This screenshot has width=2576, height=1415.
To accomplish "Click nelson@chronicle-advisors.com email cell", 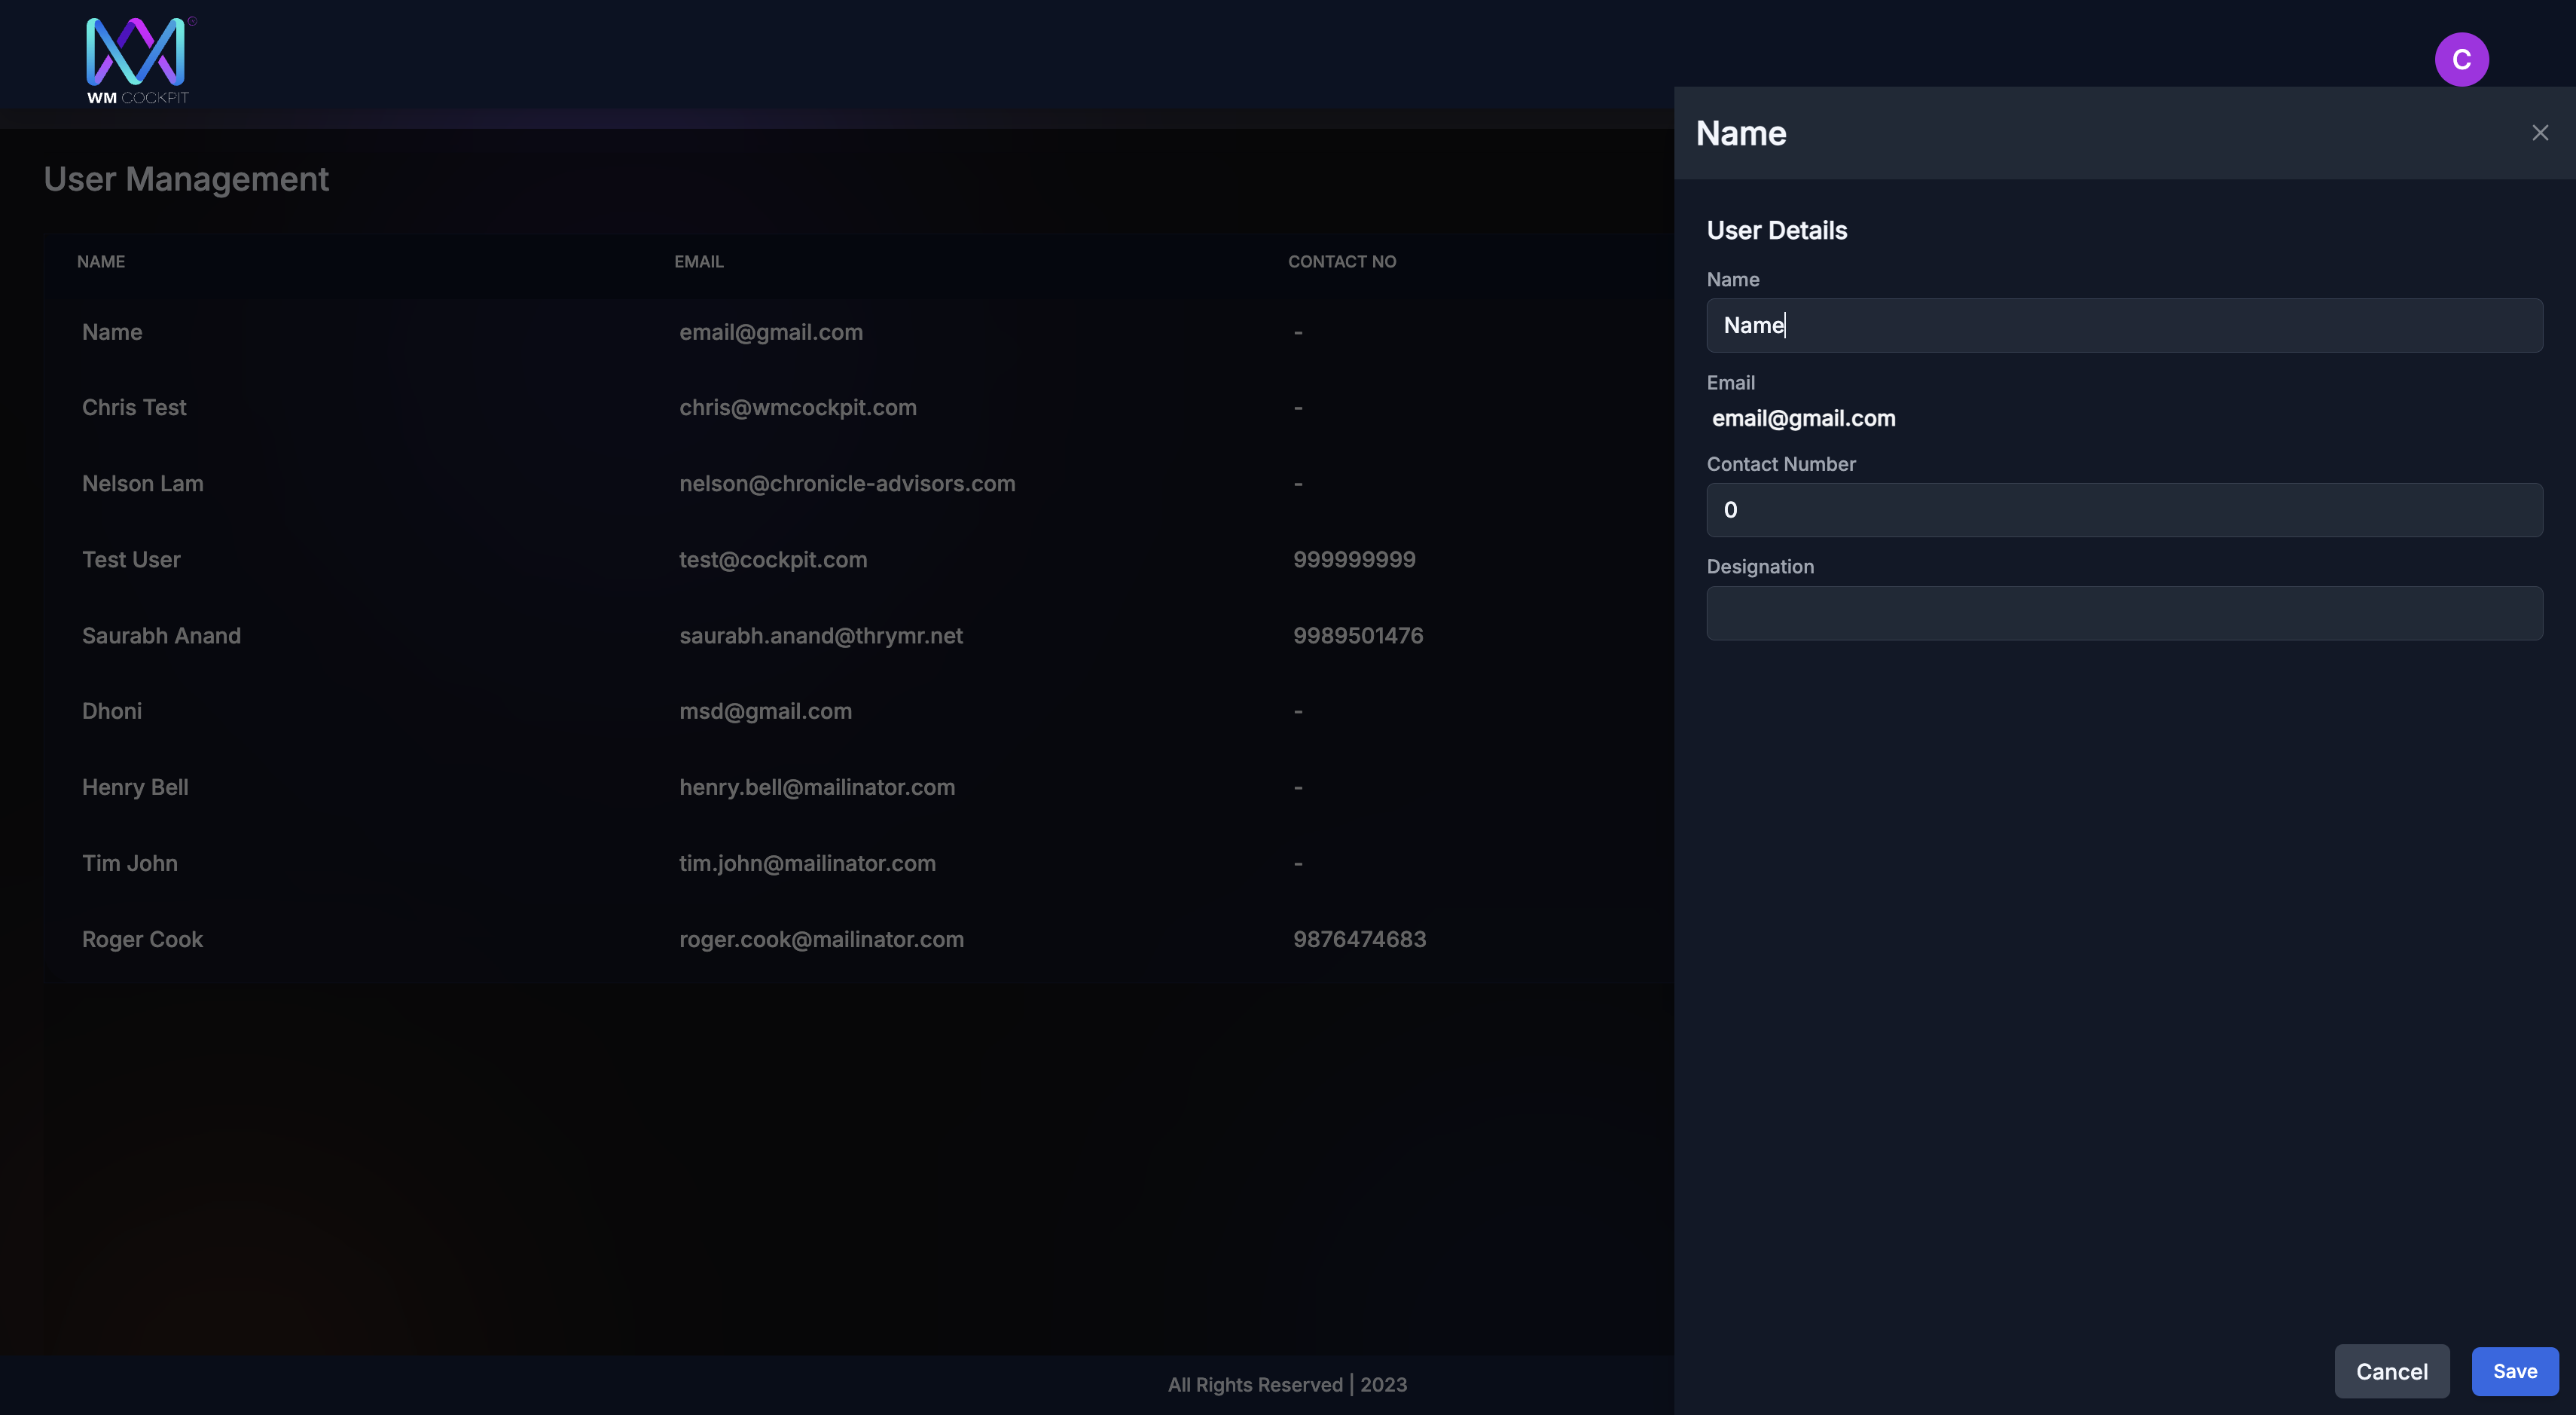I will [x=846, y=483].
